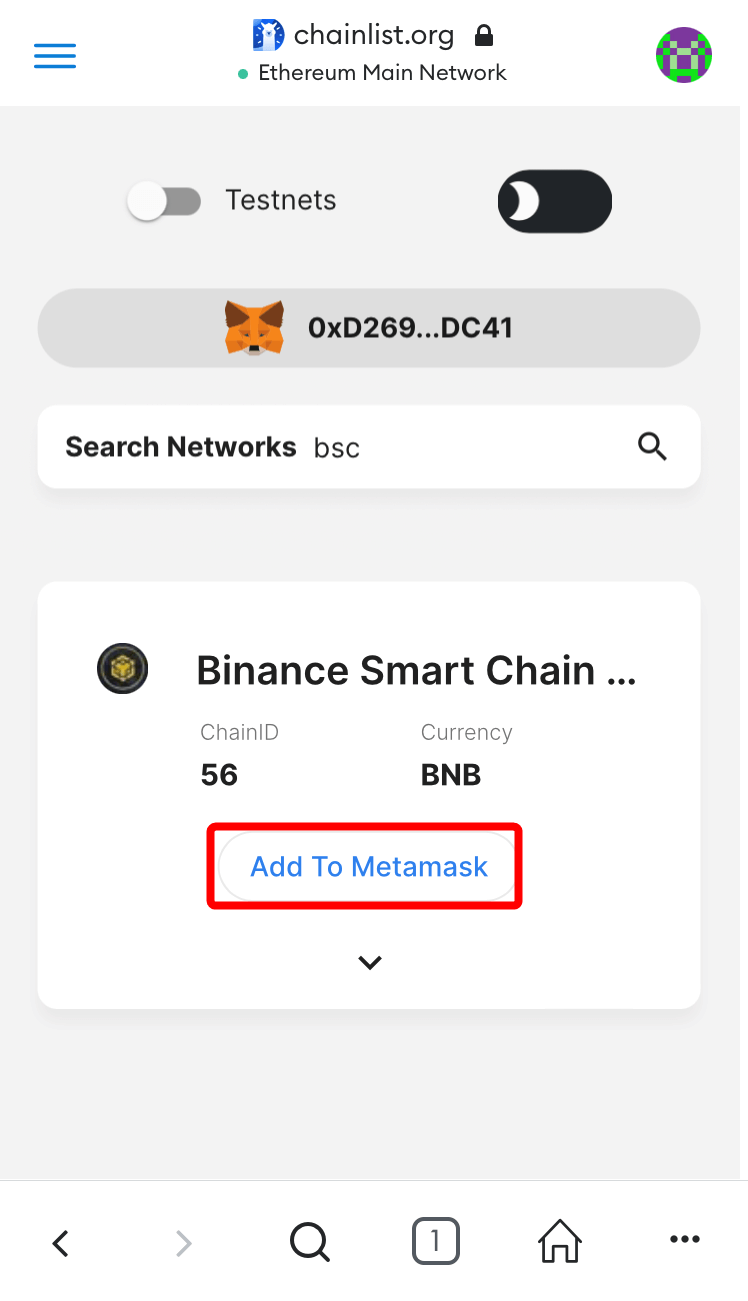The width and height of the screenshot is (748, 1301).
Task: Enable the Testnets toggle
Action: (x=164, y=201)
